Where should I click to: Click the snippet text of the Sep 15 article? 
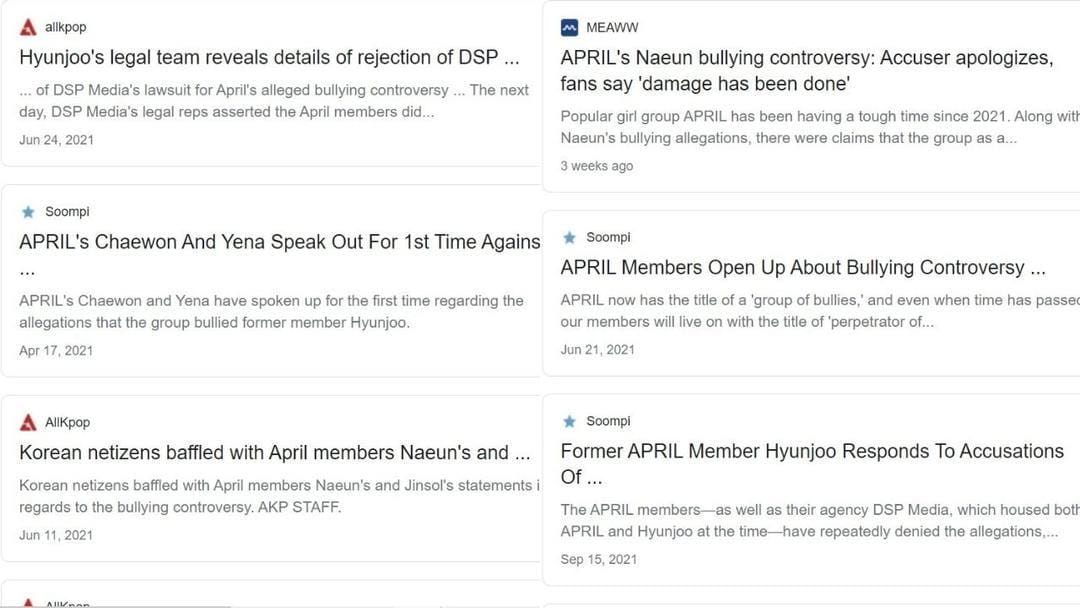click(810, 520)
